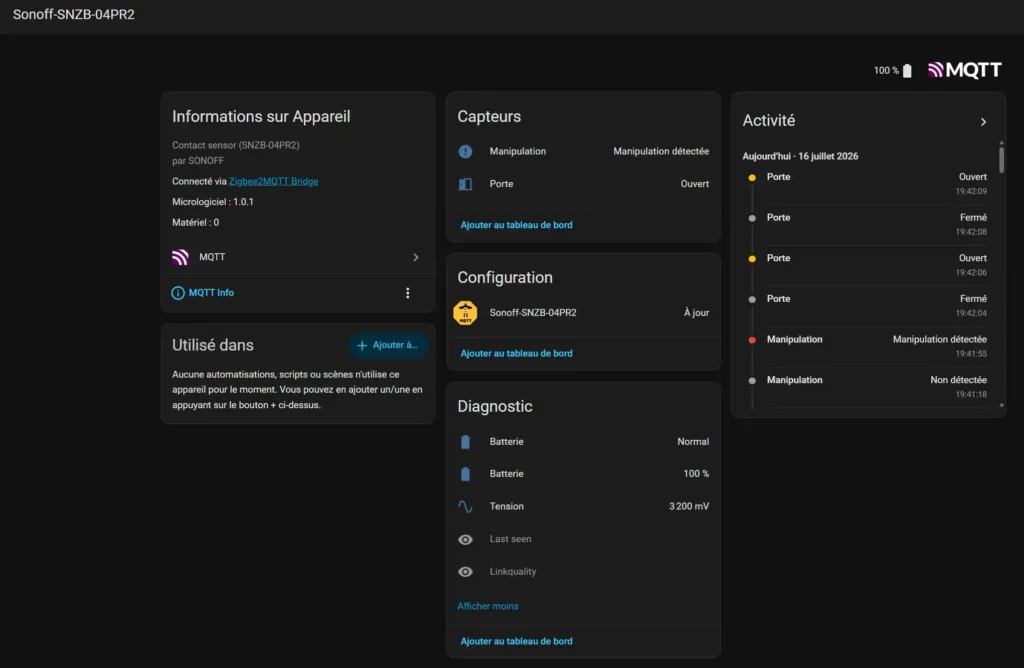Click the grey marker for Manipulation Non détectée
The image size is (1024, 668).
752,381
